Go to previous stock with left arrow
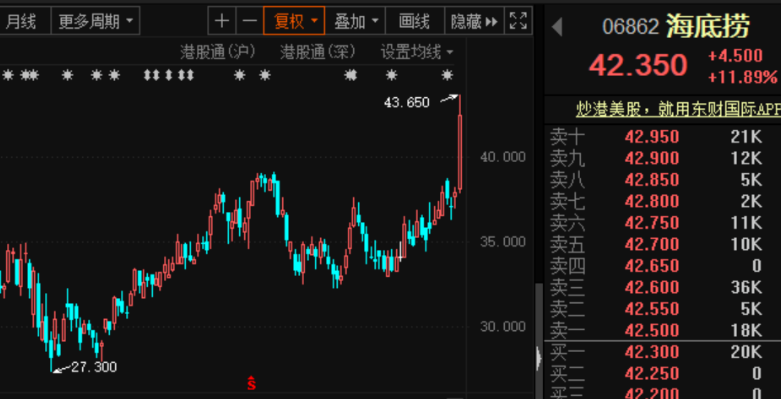Viewport: 781px width, 399px height. (x=557, y=27)
